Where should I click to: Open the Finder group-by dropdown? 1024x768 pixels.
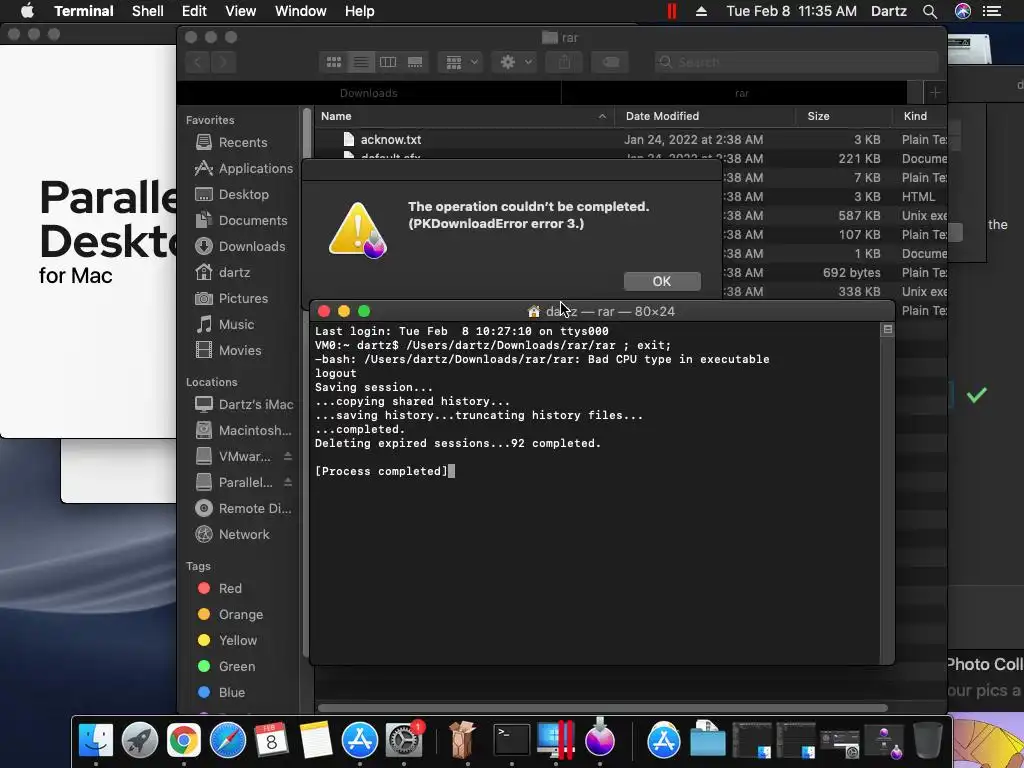point(460,62)
